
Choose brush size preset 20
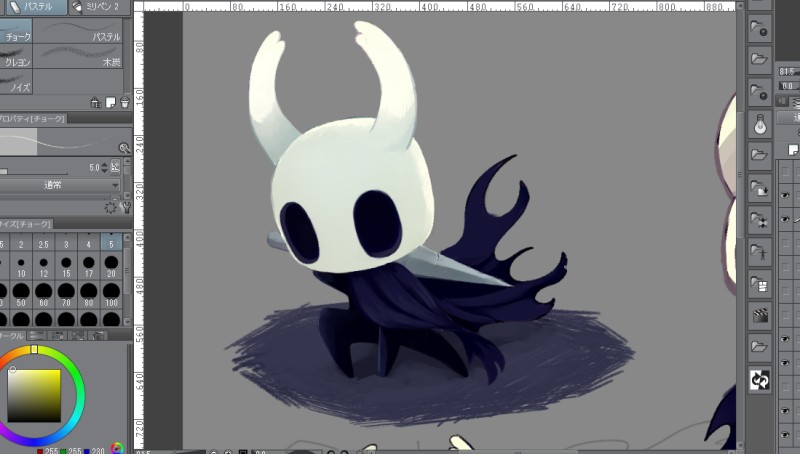111,267
